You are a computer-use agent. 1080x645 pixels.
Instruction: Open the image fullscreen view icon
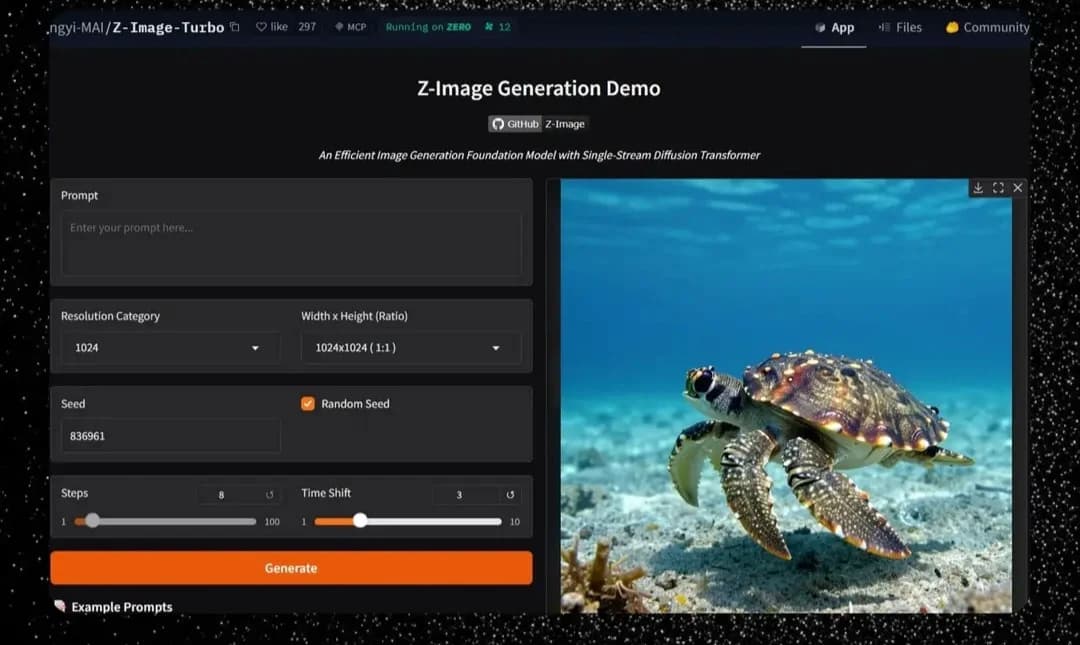(x=997, y=187)
